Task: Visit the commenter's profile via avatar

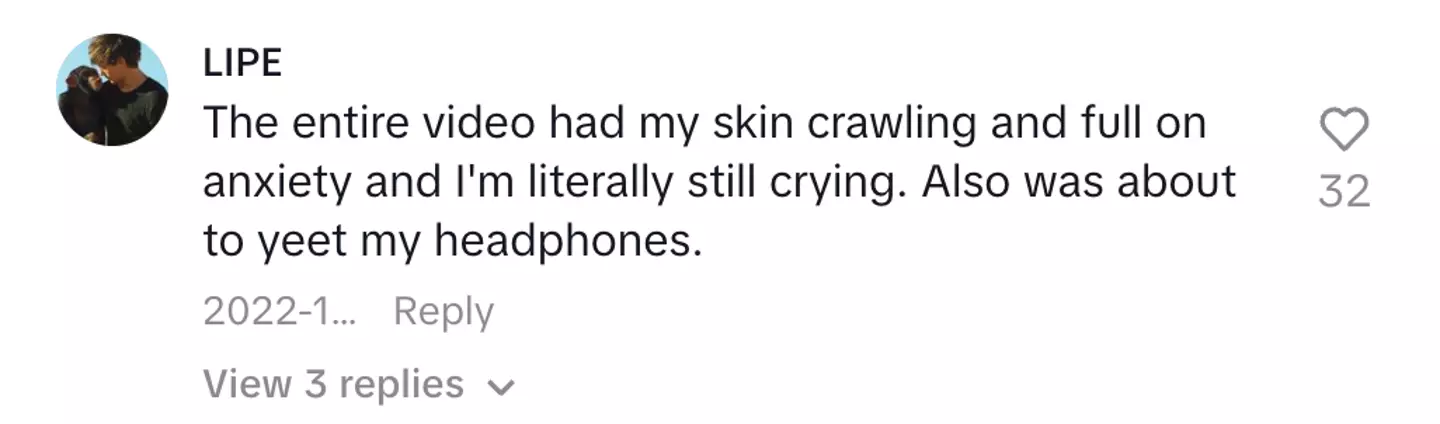Action: click(112, 90)
